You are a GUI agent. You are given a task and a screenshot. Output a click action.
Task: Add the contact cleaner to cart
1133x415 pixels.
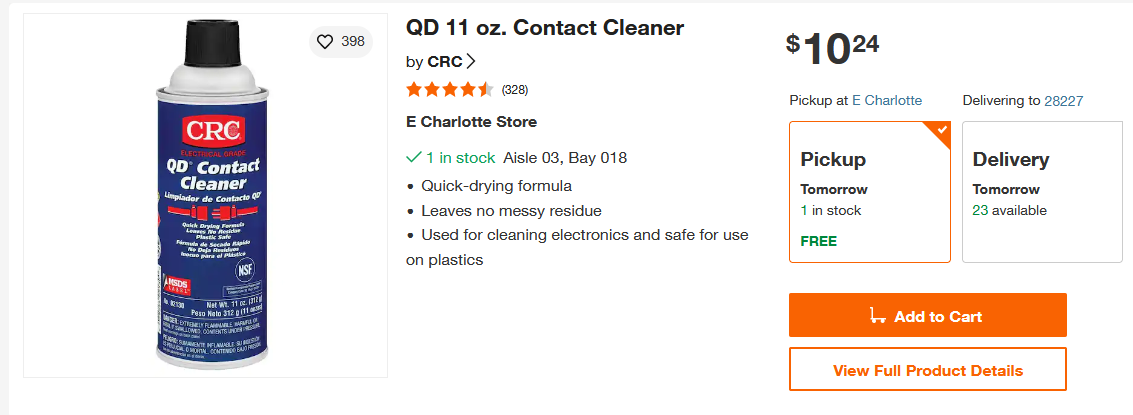tap(928, 315)
